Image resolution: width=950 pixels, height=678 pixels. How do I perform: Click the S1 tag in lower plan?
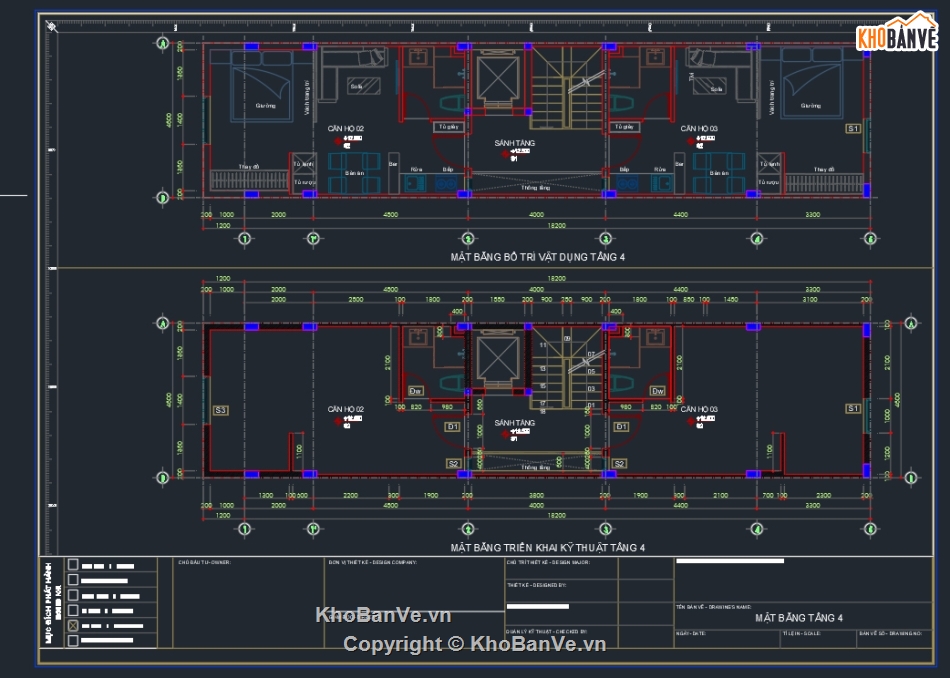click(853, 409)
